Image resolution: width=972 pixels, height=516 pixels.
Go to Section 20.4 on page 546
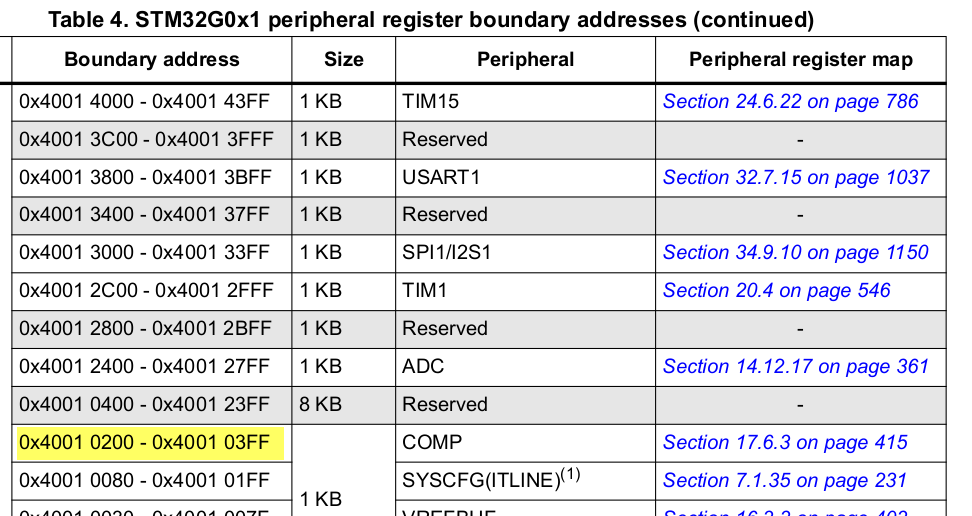(x=776, y=290)
